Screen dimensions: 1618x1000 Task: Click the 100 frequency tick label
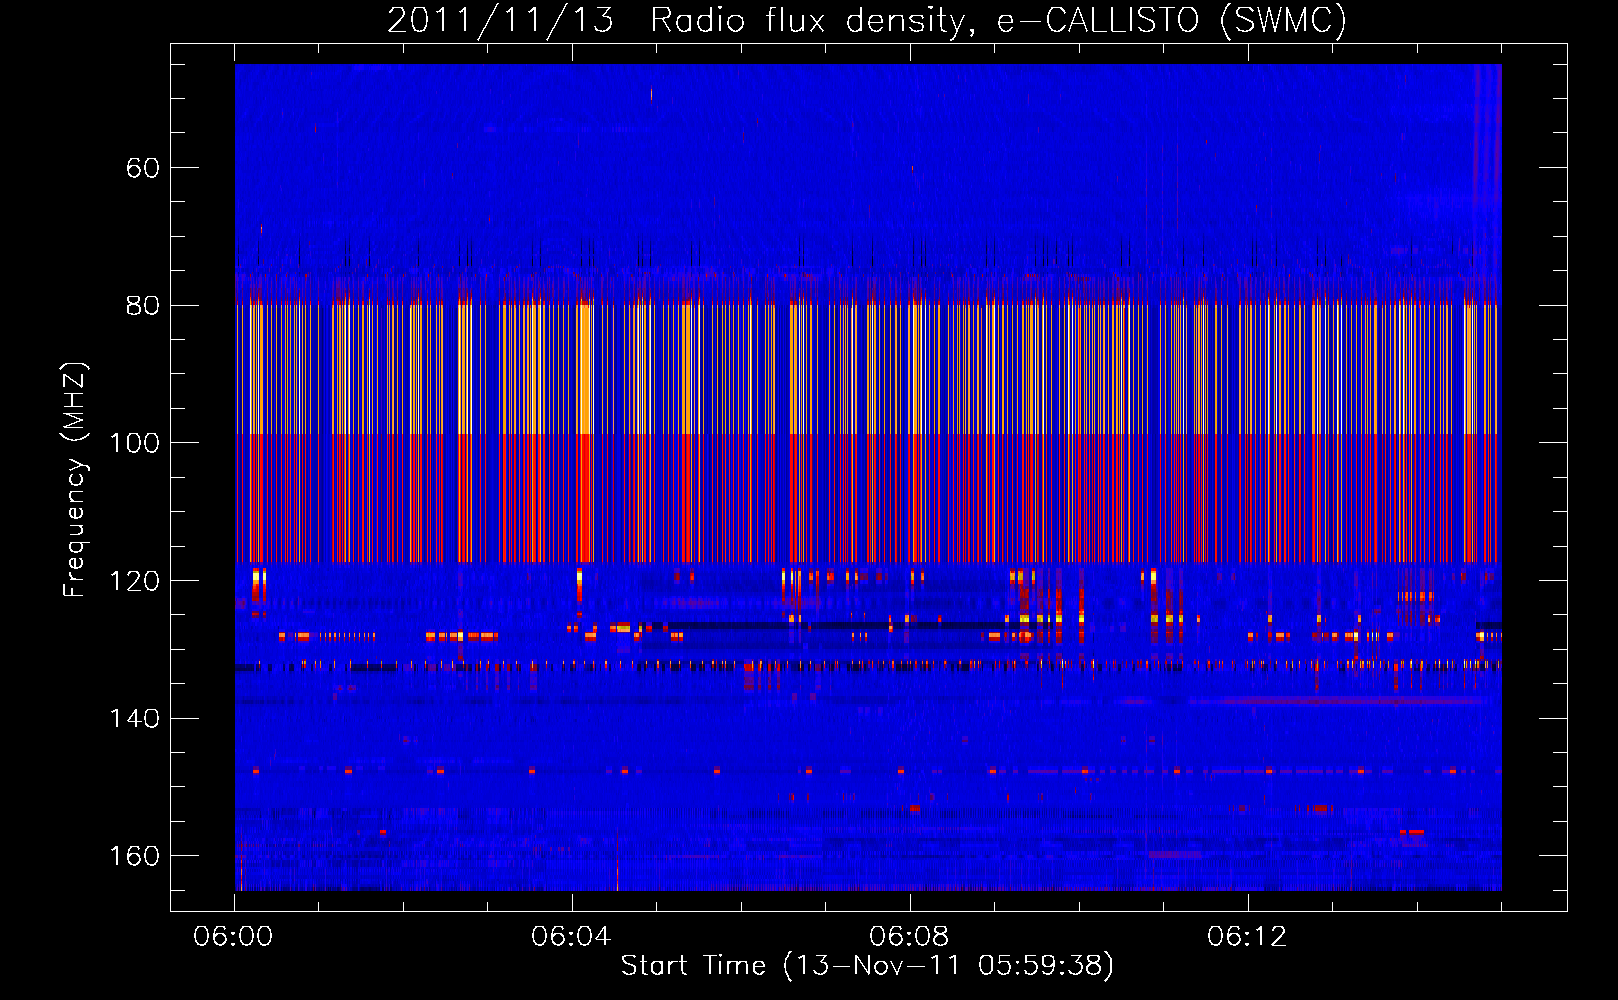click(x=134, y=443)
